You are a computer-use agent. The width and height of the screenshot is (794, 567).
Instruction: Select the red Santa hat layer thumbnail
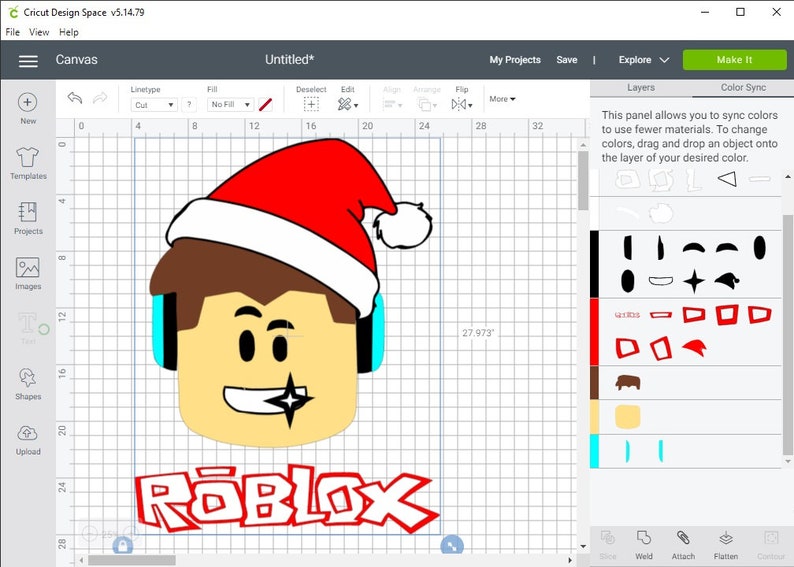point(694,348)
